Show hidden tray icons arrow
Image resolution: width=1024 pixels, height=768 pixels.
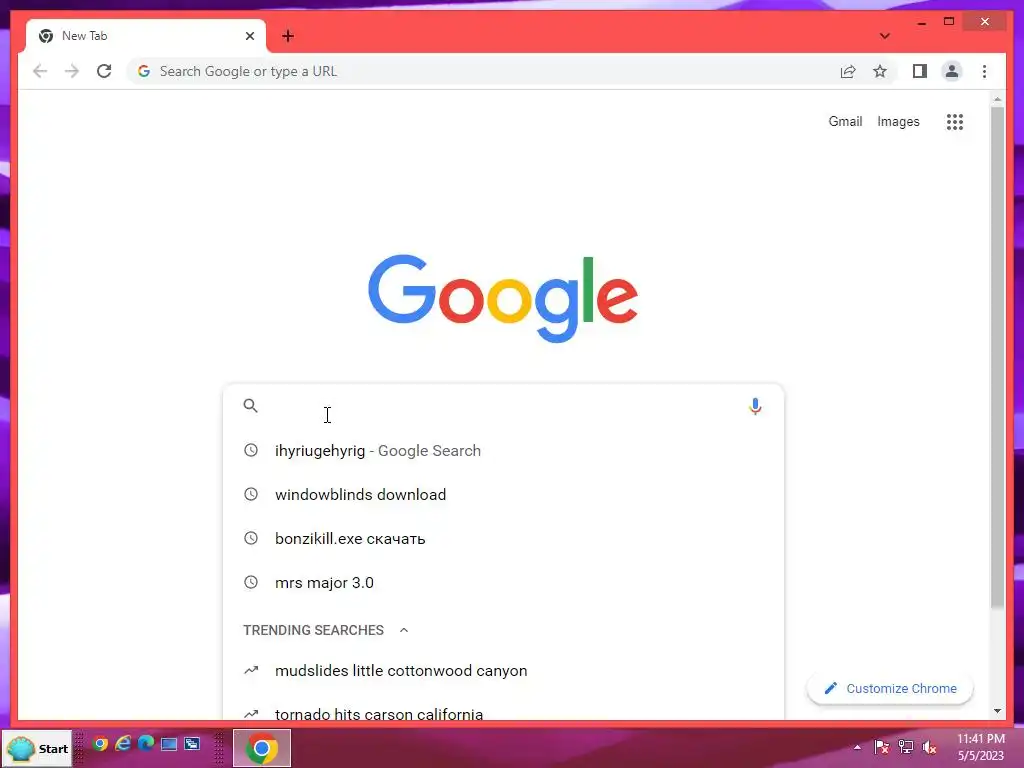(857, 747)
